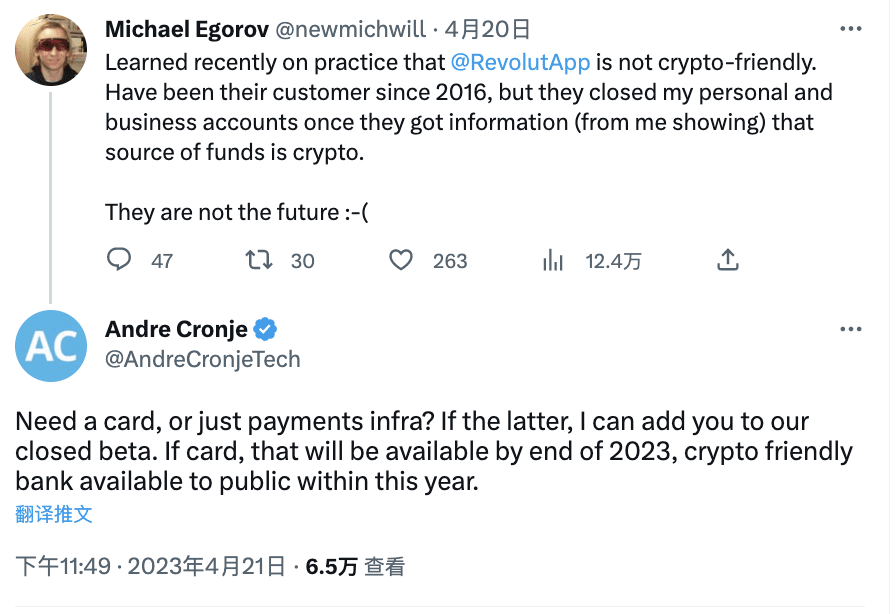
Task: Click Andre Cronje's blue verified badge
Action: pyautogui.click(x=264, y=327)
